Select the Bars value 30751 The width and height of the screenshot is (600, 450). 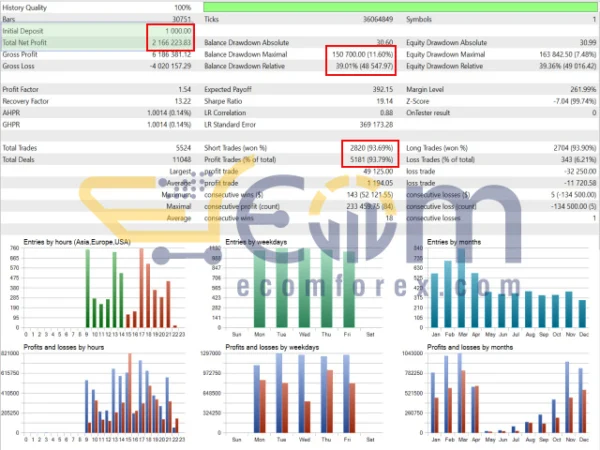pyautogui.click(x=181, y=19)
